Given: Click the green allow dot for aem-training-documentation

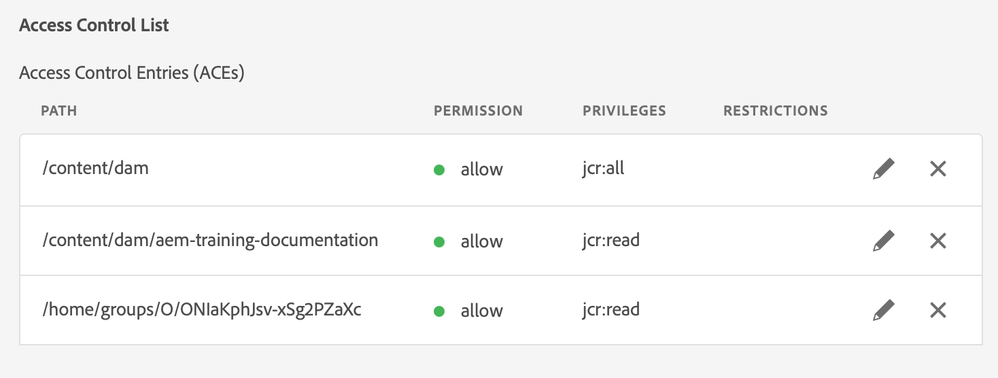Looking at the screenshot, I should tap(439, 241).
